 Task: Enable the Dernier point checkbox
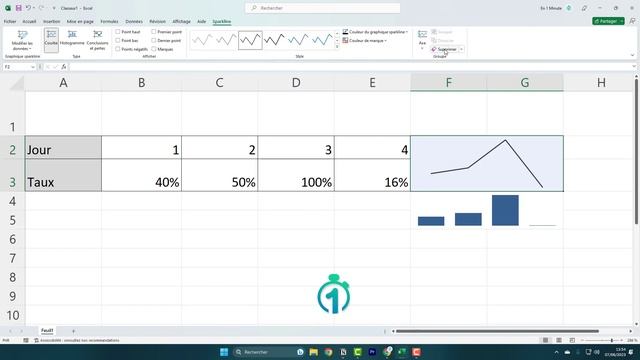point(153,40)
